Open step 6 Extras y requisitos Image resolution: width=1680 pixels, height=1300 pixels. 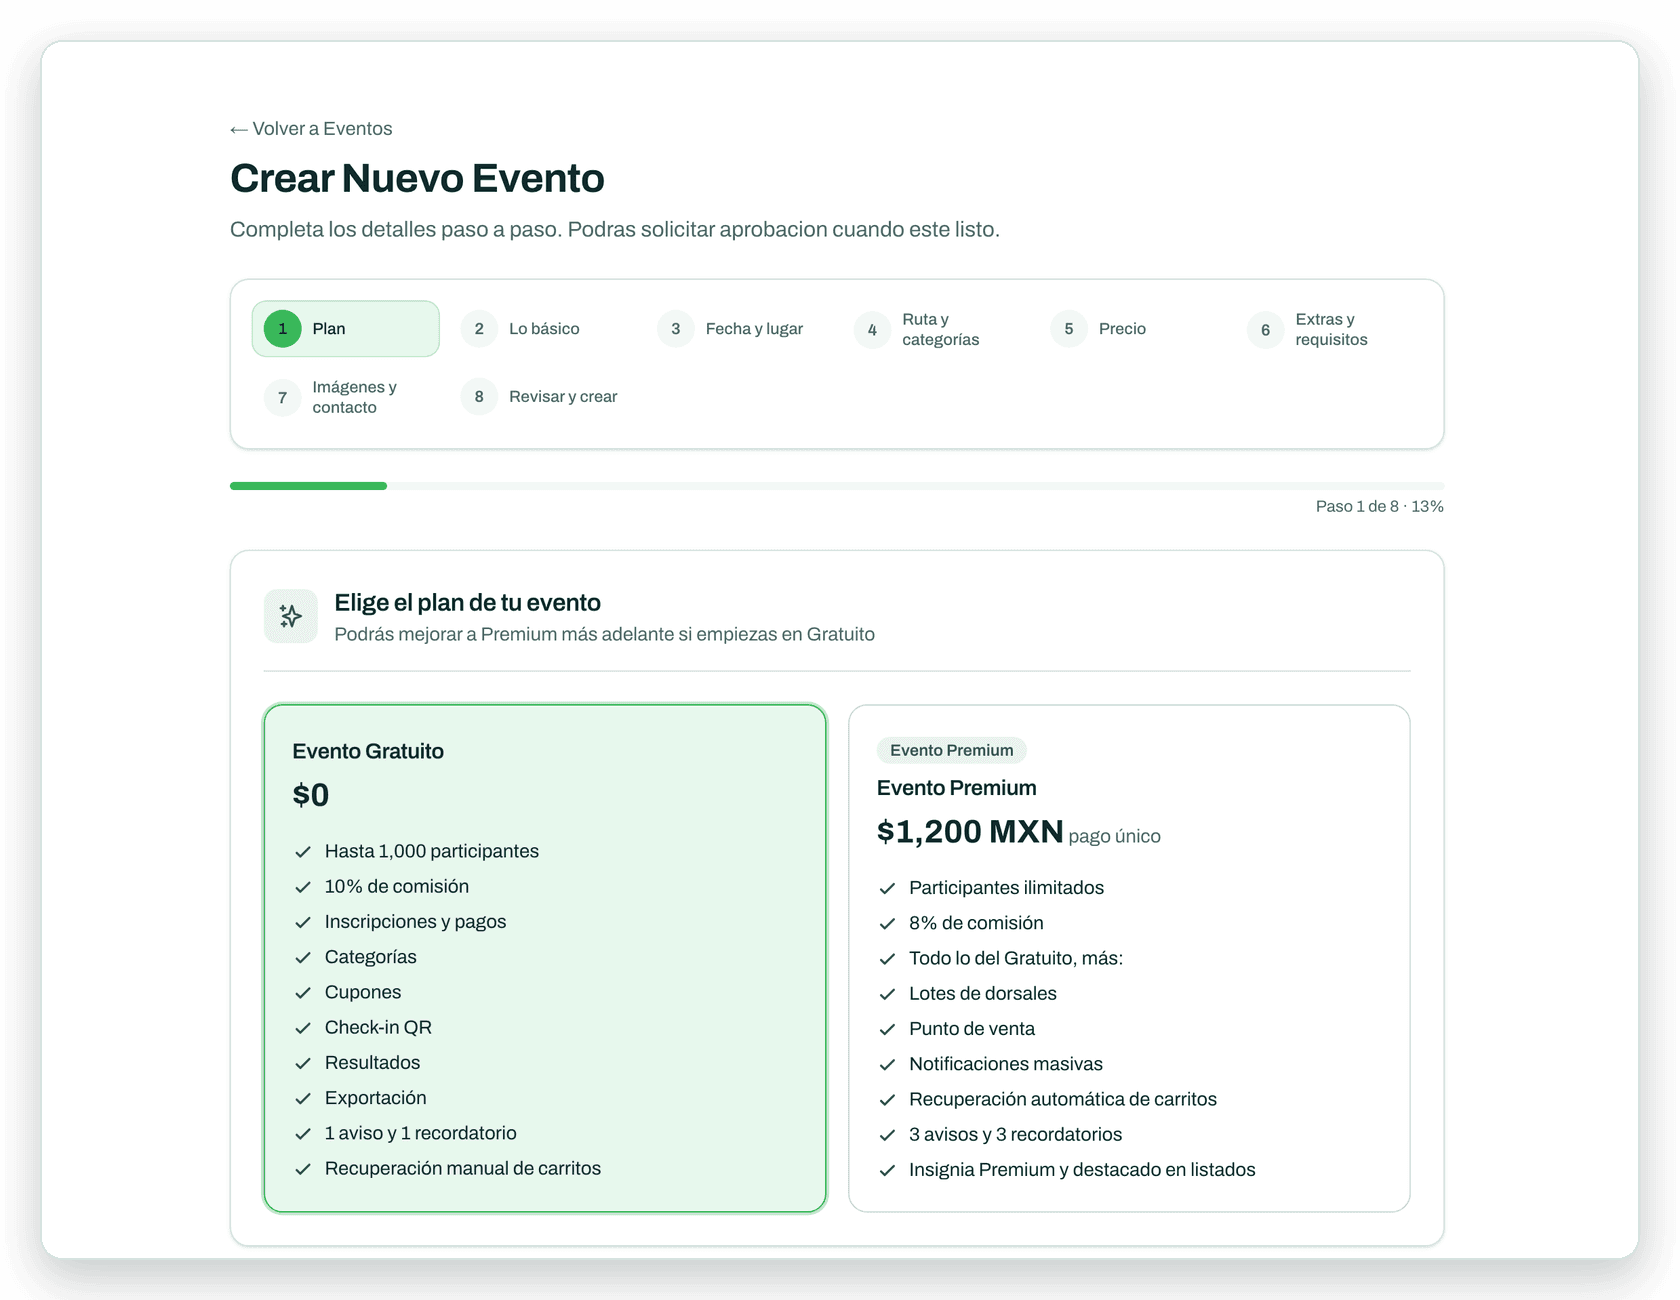[1328, 329]
